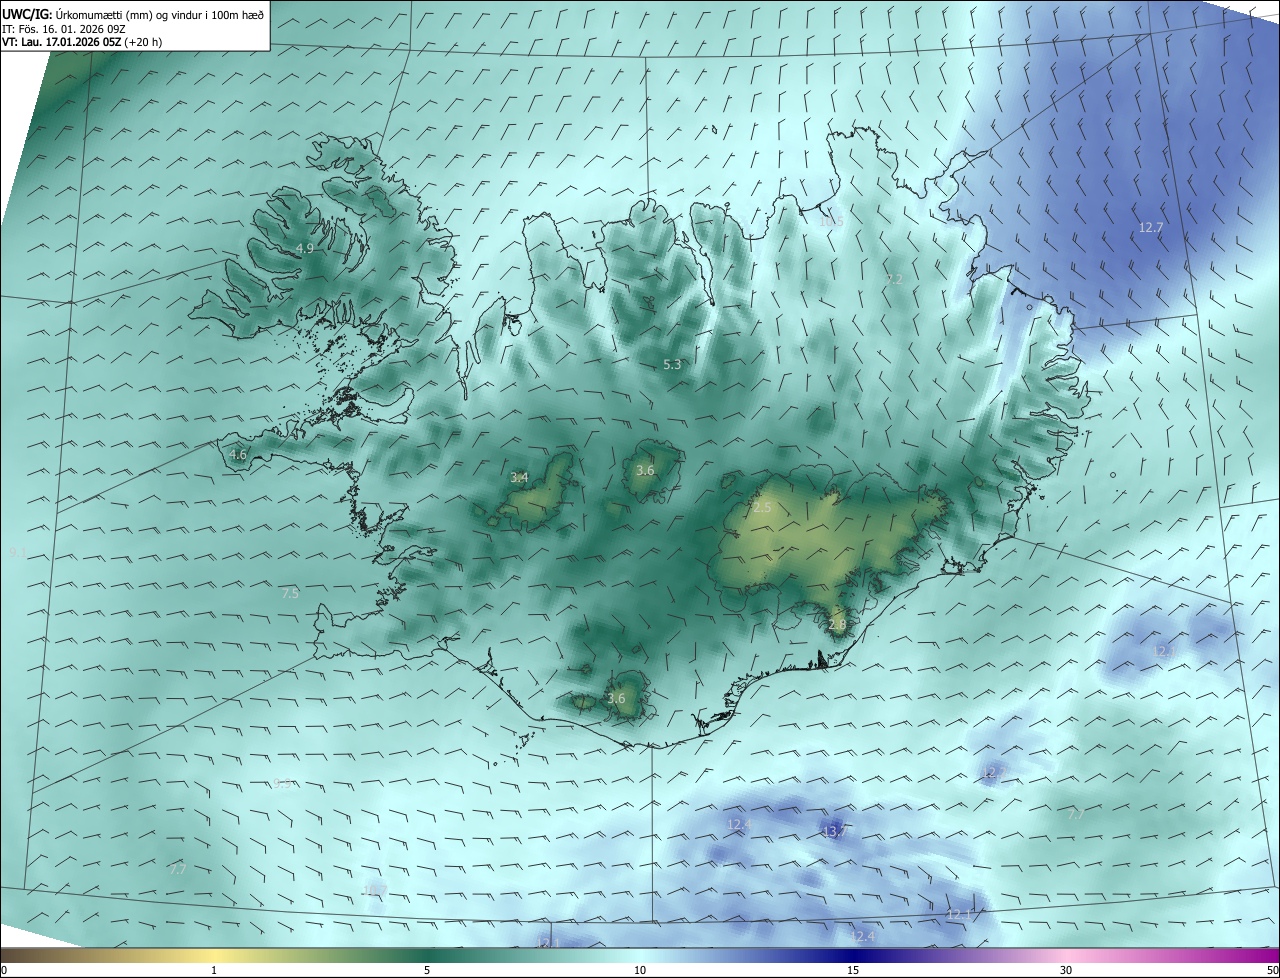
Task: Click the 0 tick on the color scale
Action: coord(4,970)
